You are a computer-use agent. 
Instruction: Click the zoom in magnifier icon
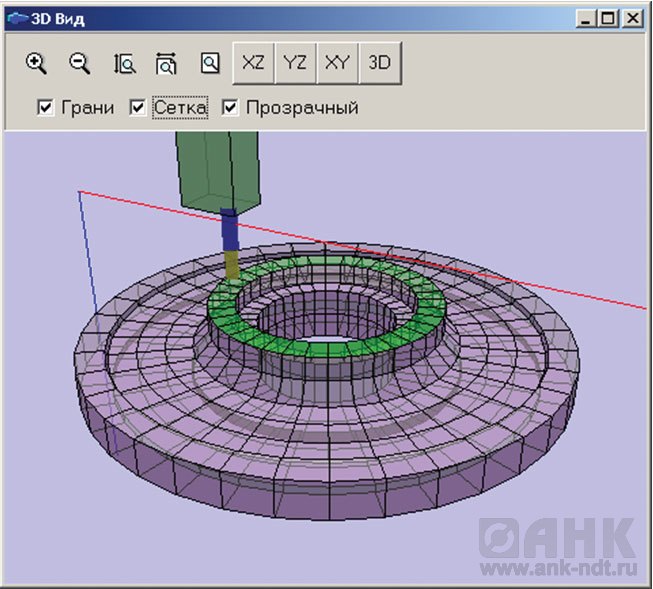37,63
